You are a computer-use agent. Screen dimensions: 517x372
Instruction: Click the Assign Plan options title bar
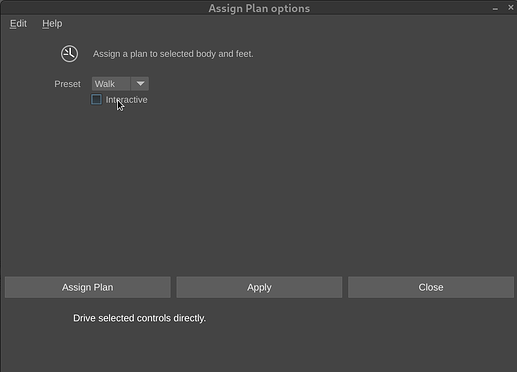click(259, 8)
